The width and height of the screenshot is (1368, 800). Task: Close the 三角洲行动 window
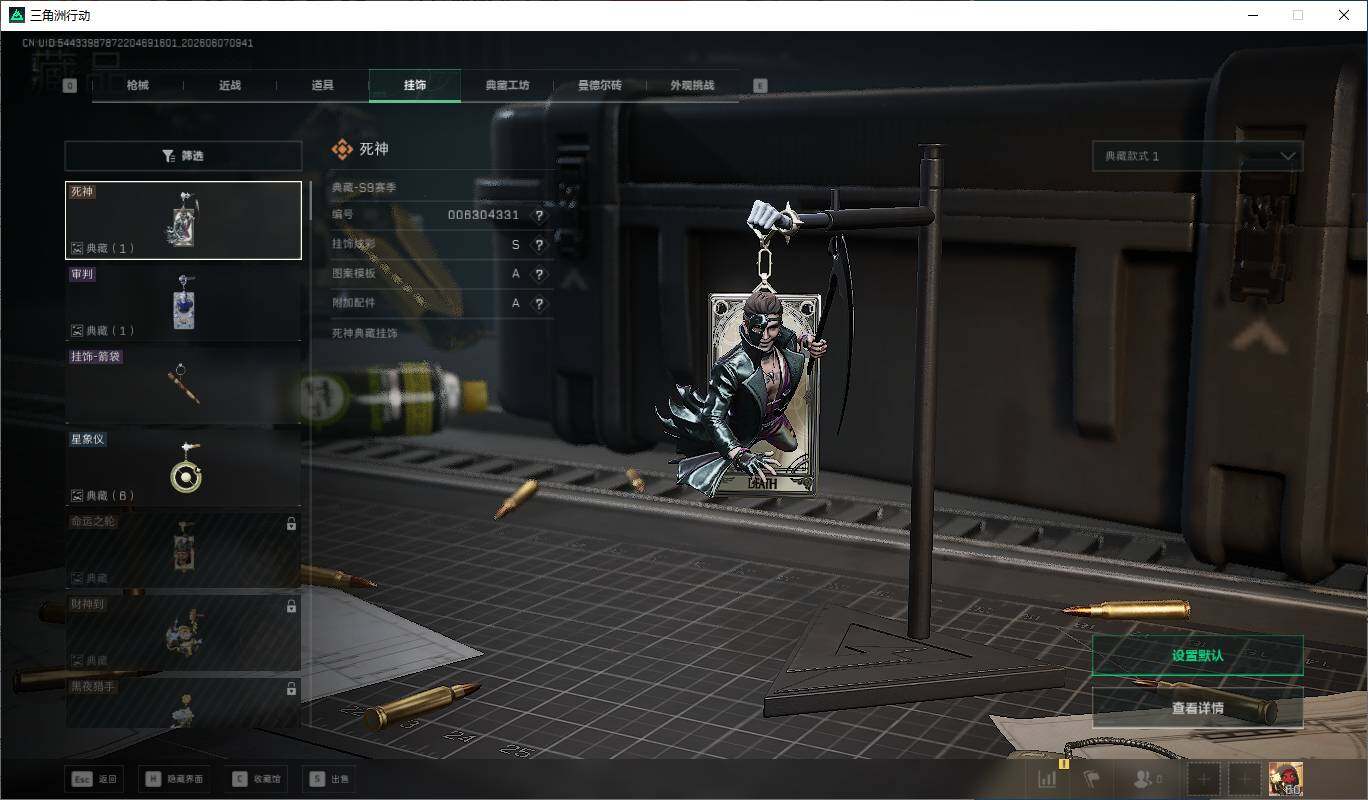[1344, 15]
